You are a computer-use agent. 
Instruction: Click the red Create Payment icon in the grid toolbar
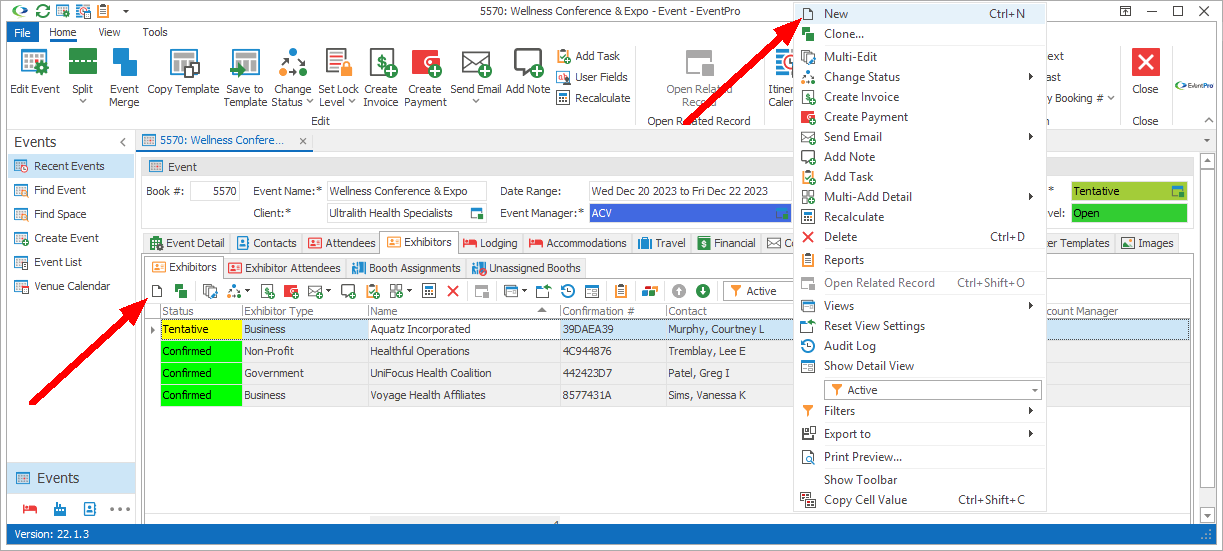[x=291, y=291]
